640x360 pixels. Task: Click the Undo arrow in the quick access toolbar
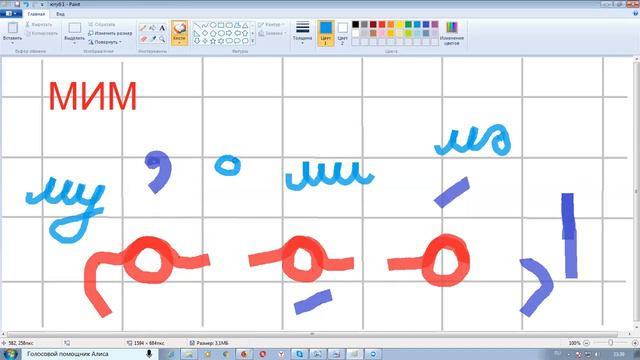coord(26,4)
